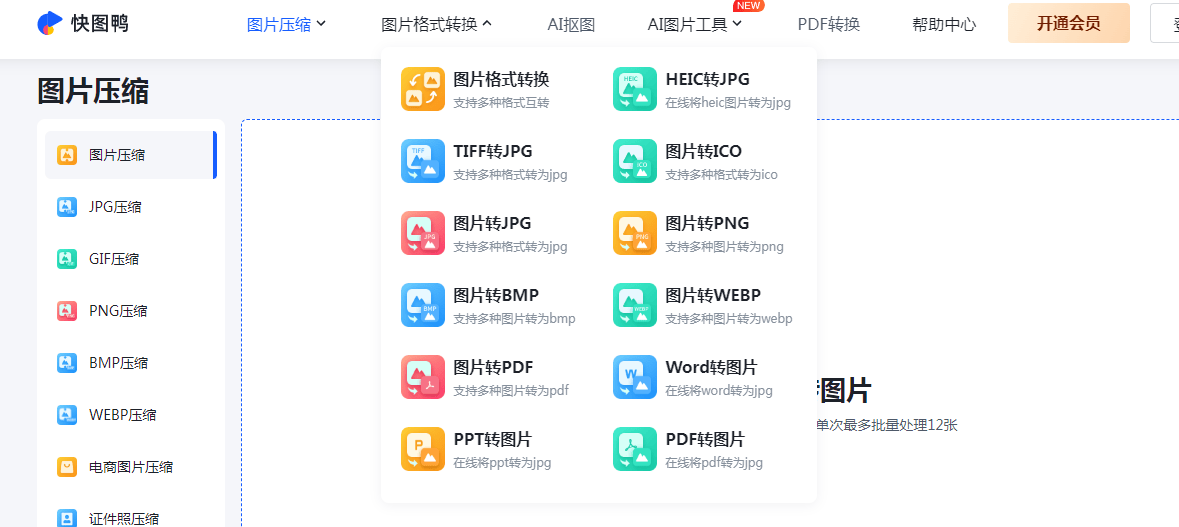This screenshot has height=527, width=1179.
Task: Select the 电商图片压缩 sidebar label
Action: [131, 467]
